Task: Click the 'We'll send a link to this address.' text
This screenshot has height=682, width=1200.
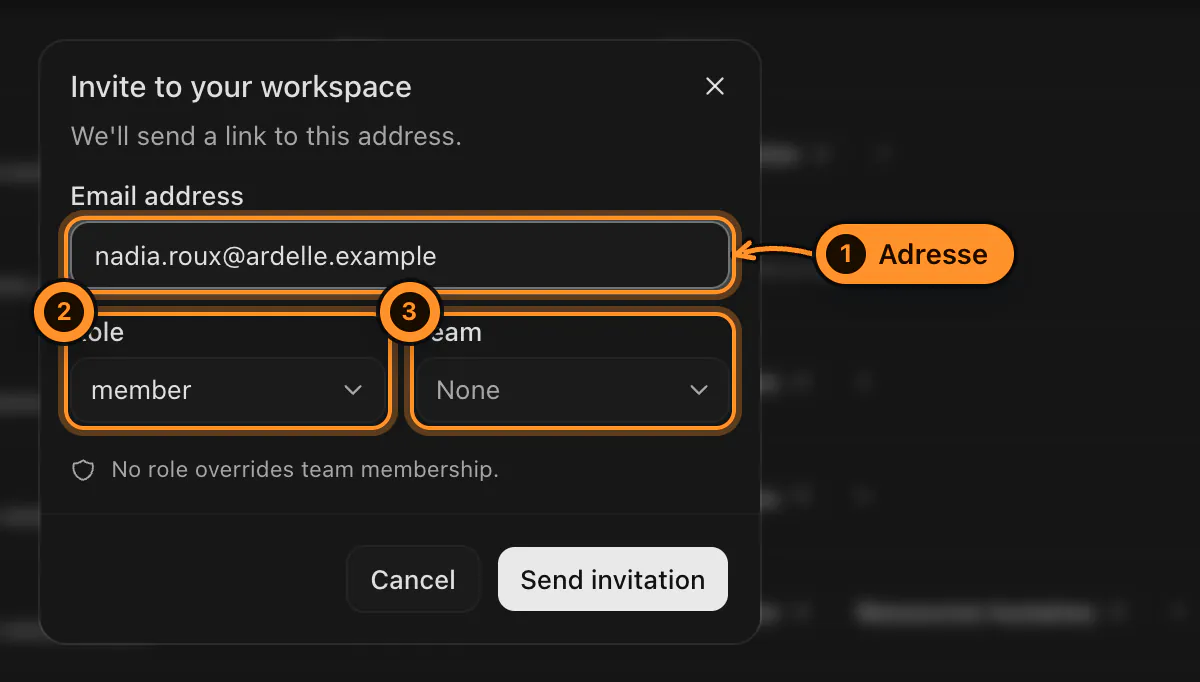Action: pyautogui.click(x=266, y=136)
